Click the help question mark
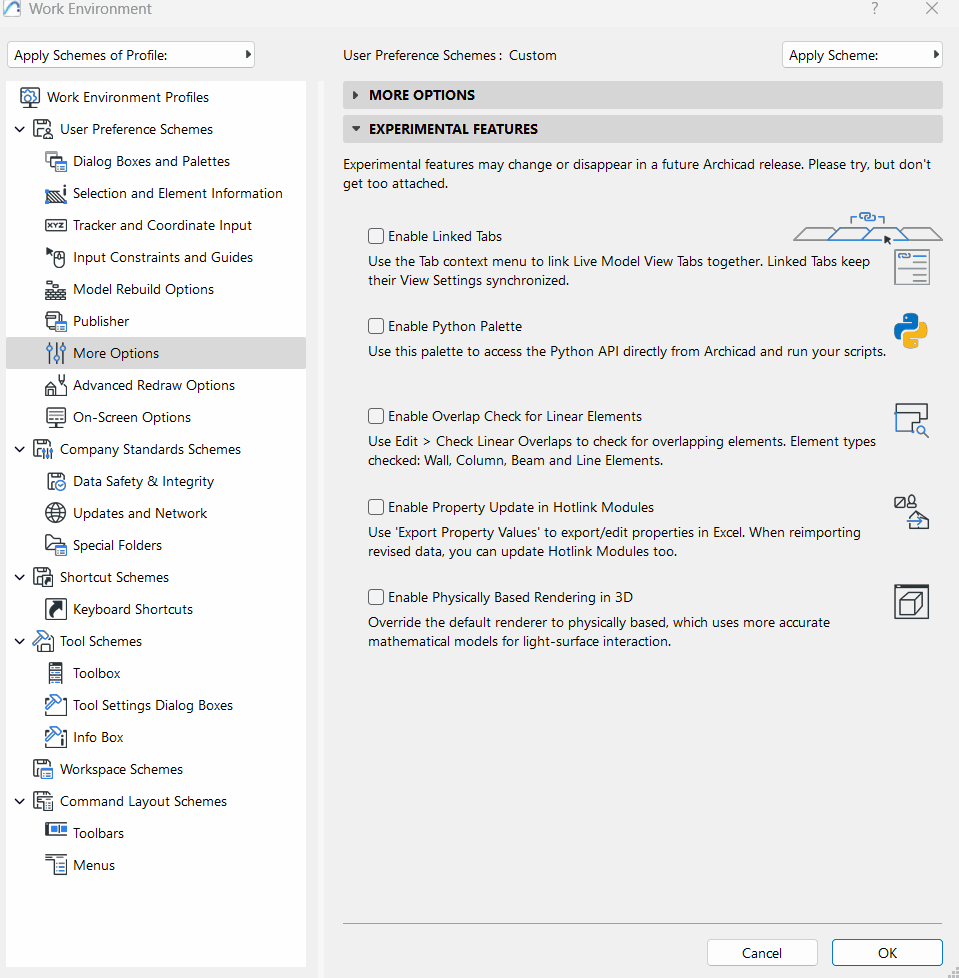The width and height of the screenshot is (959, 978). click(875, 9)
